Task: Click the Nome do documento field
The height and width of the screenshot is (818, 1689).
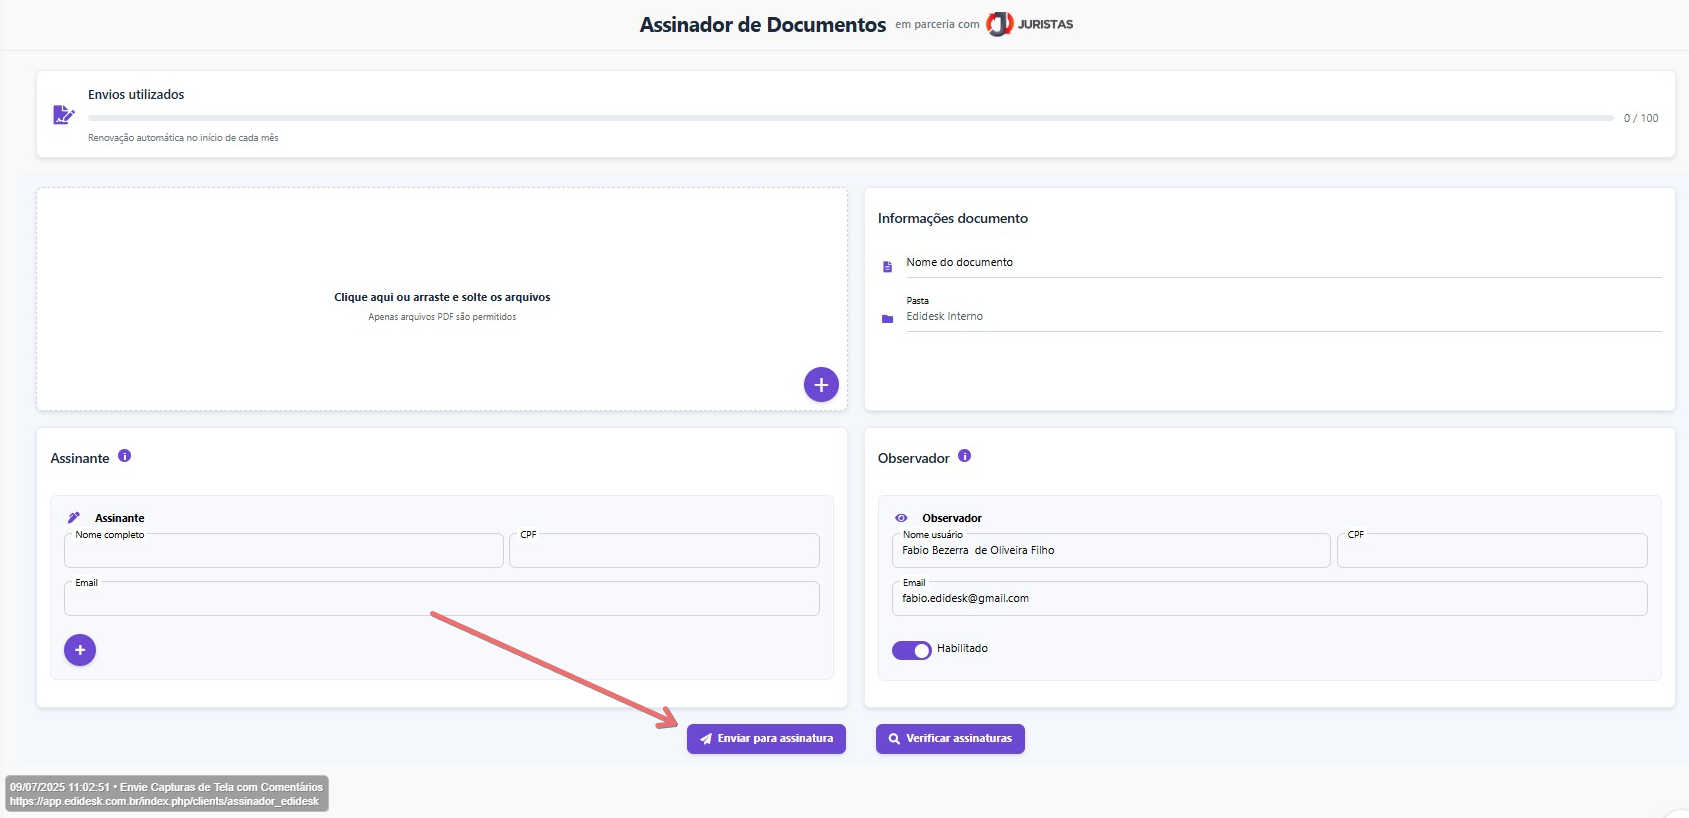Action: [1282, 263]
